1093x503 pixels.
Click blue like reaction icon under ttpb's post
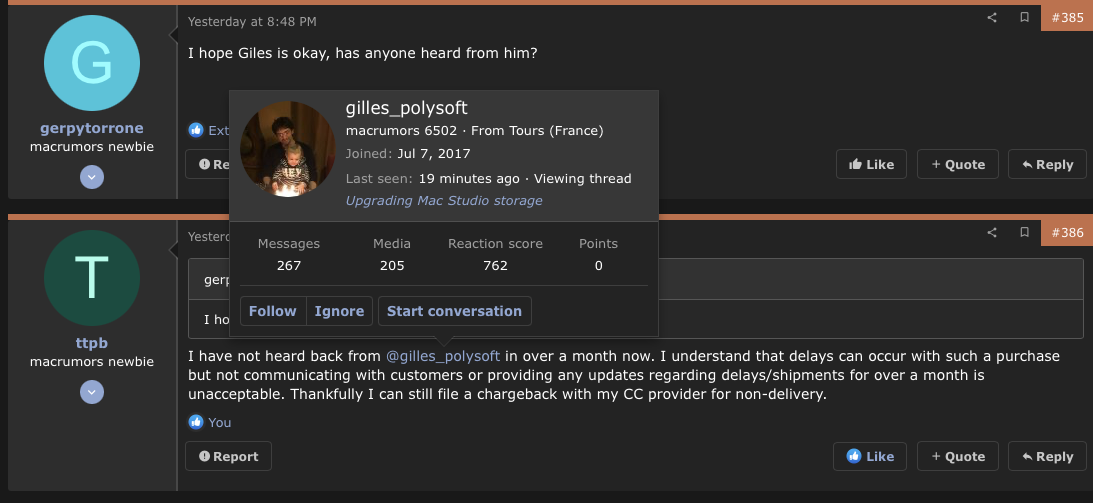[x=196, y=422]
